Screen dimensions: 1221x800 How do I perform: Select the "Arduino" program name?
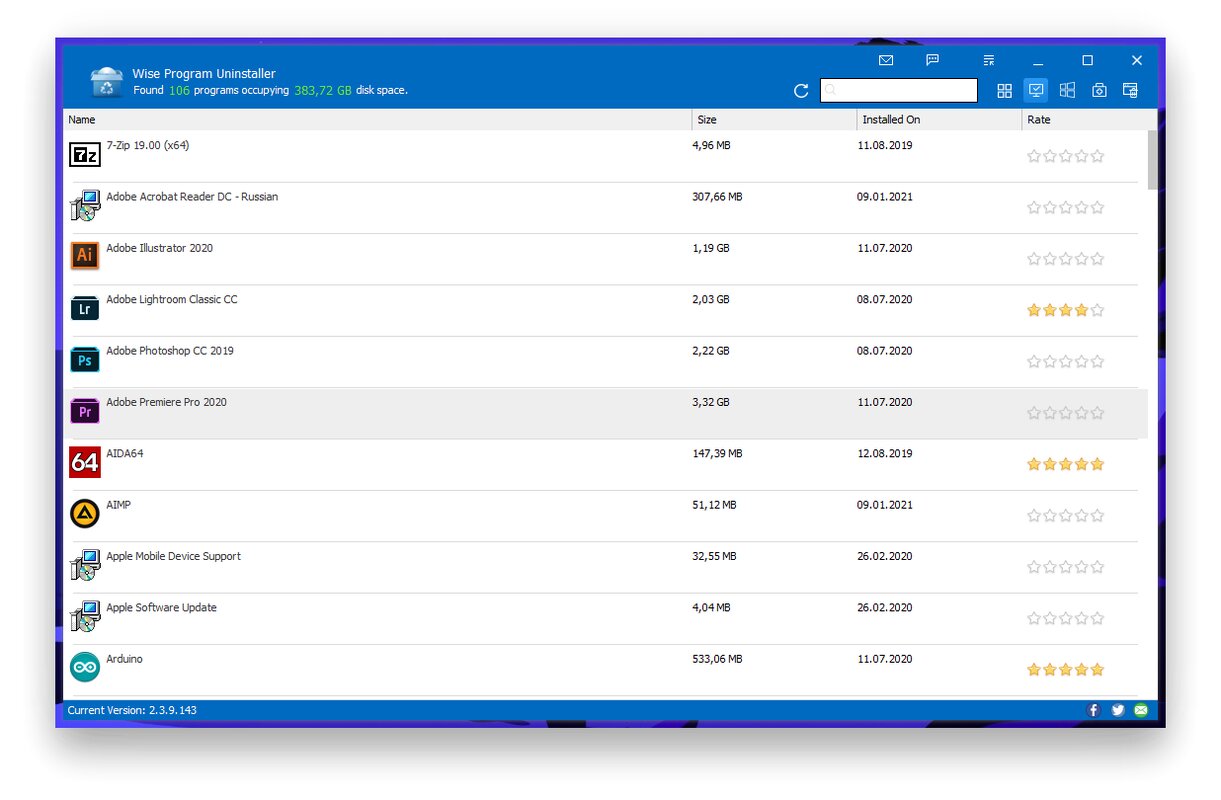point(125,659)
